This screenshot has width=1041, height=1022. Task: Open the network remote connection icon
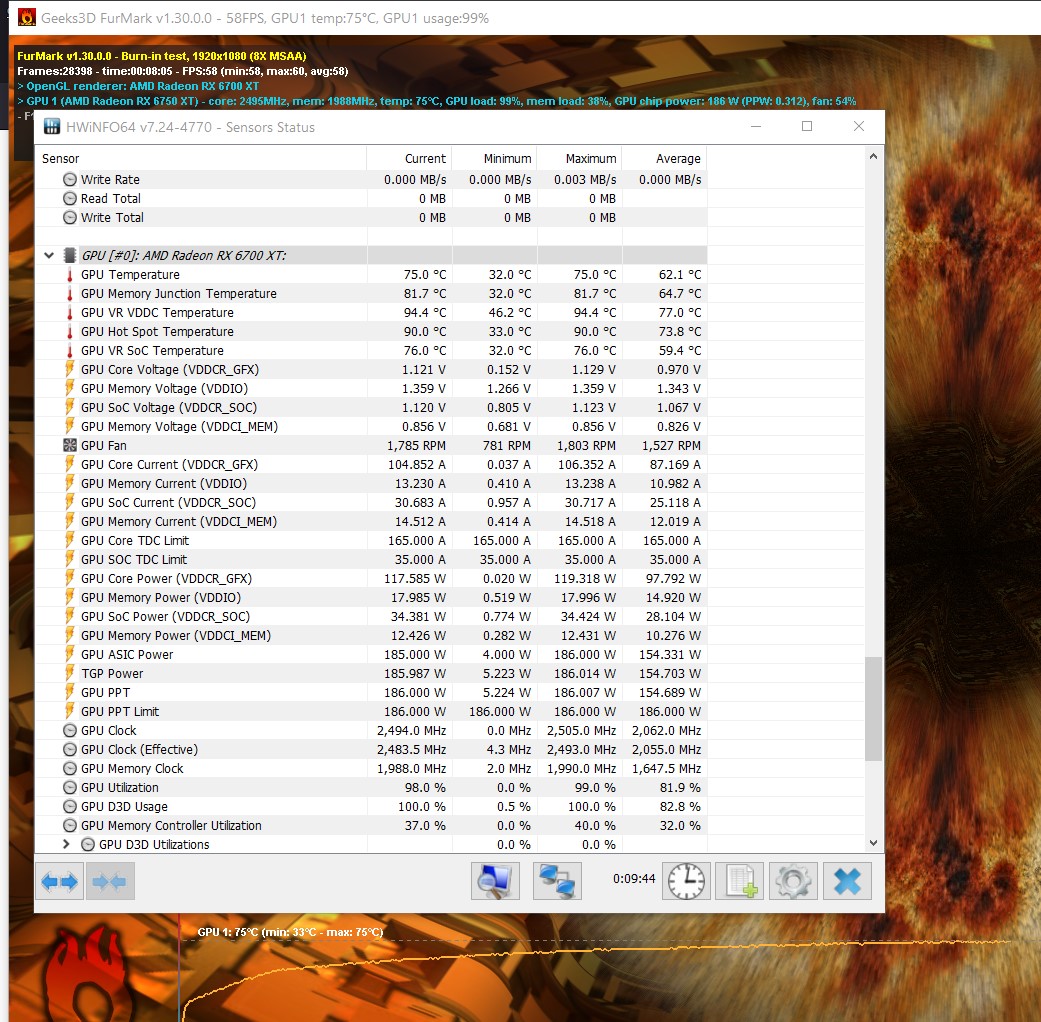coord(557,881)
